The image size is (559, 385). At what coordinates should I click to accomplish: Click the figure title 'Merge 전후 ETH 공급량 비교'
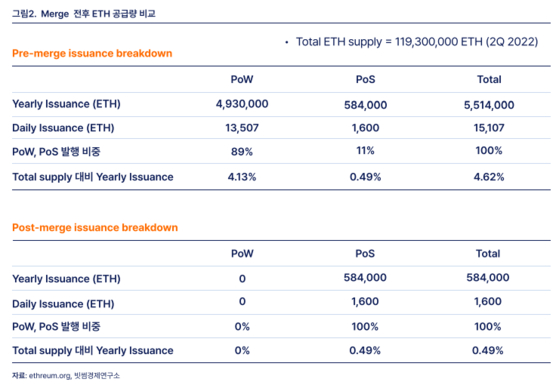coord(98,14)
